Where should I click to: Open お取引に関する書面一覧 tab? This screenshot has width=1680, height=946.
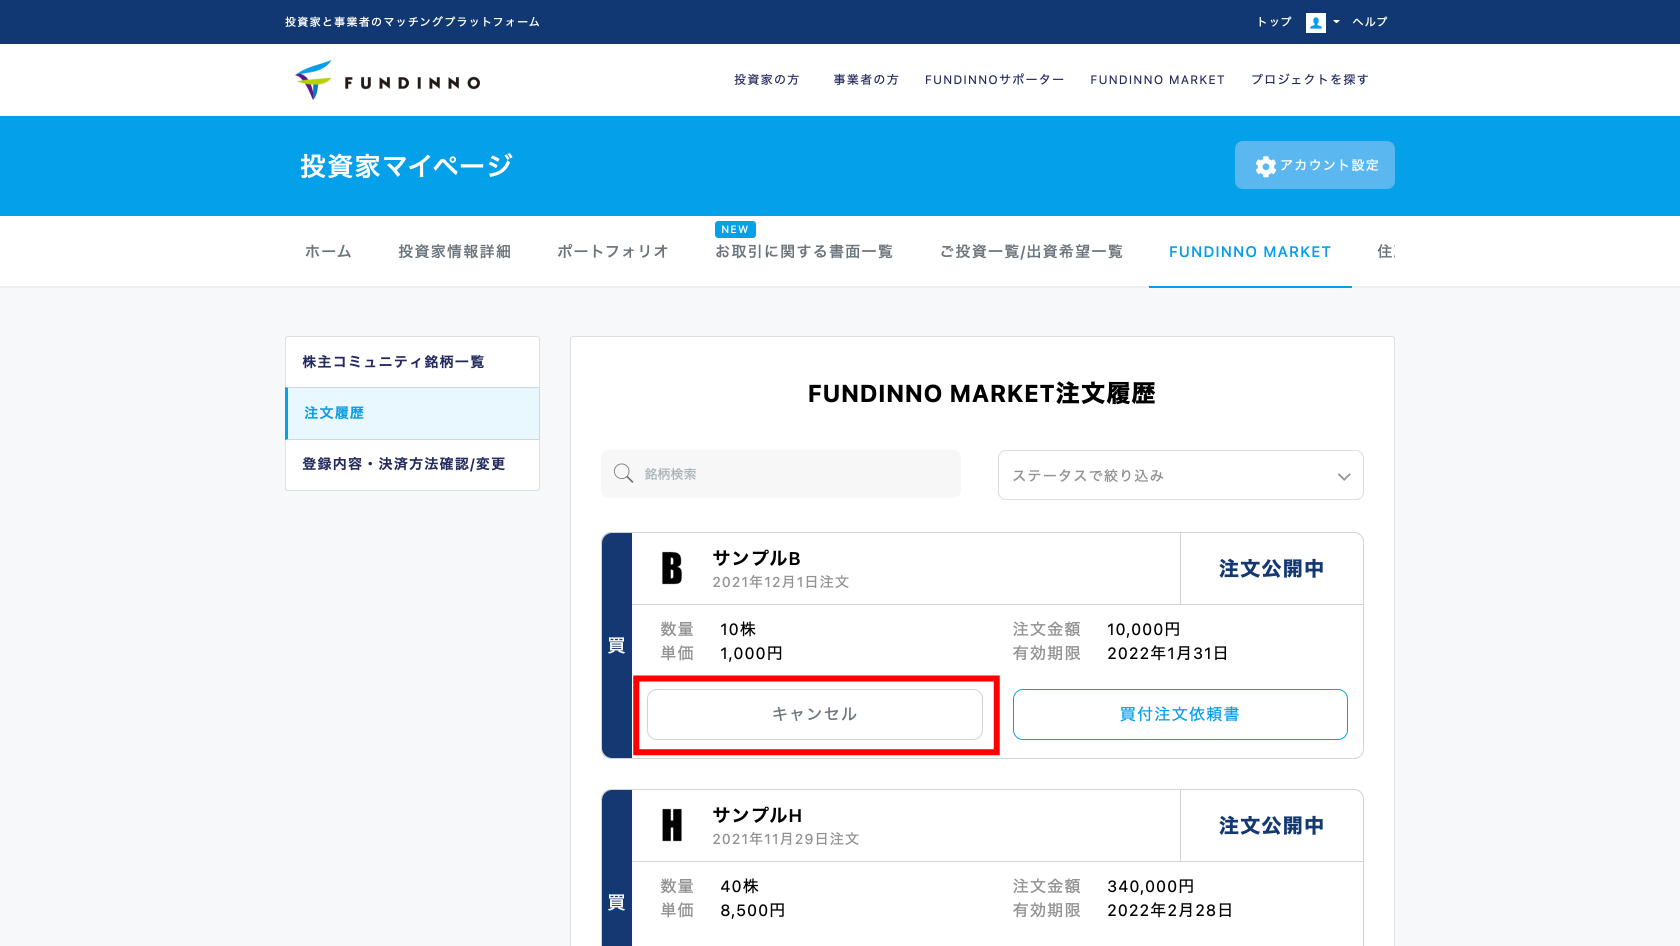pyautogui.click(x=804, y=252)
